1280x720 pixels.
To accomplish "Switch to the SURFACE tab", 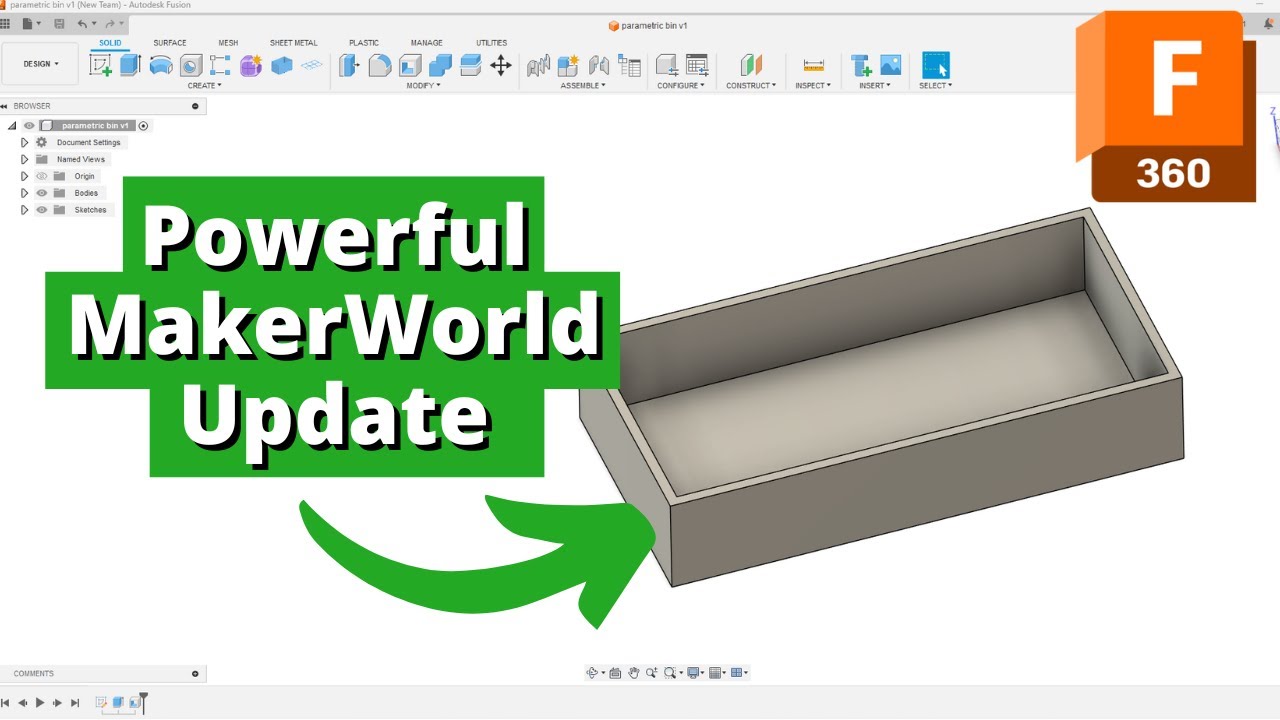I will pyautogui.click(x=170, y=43).
